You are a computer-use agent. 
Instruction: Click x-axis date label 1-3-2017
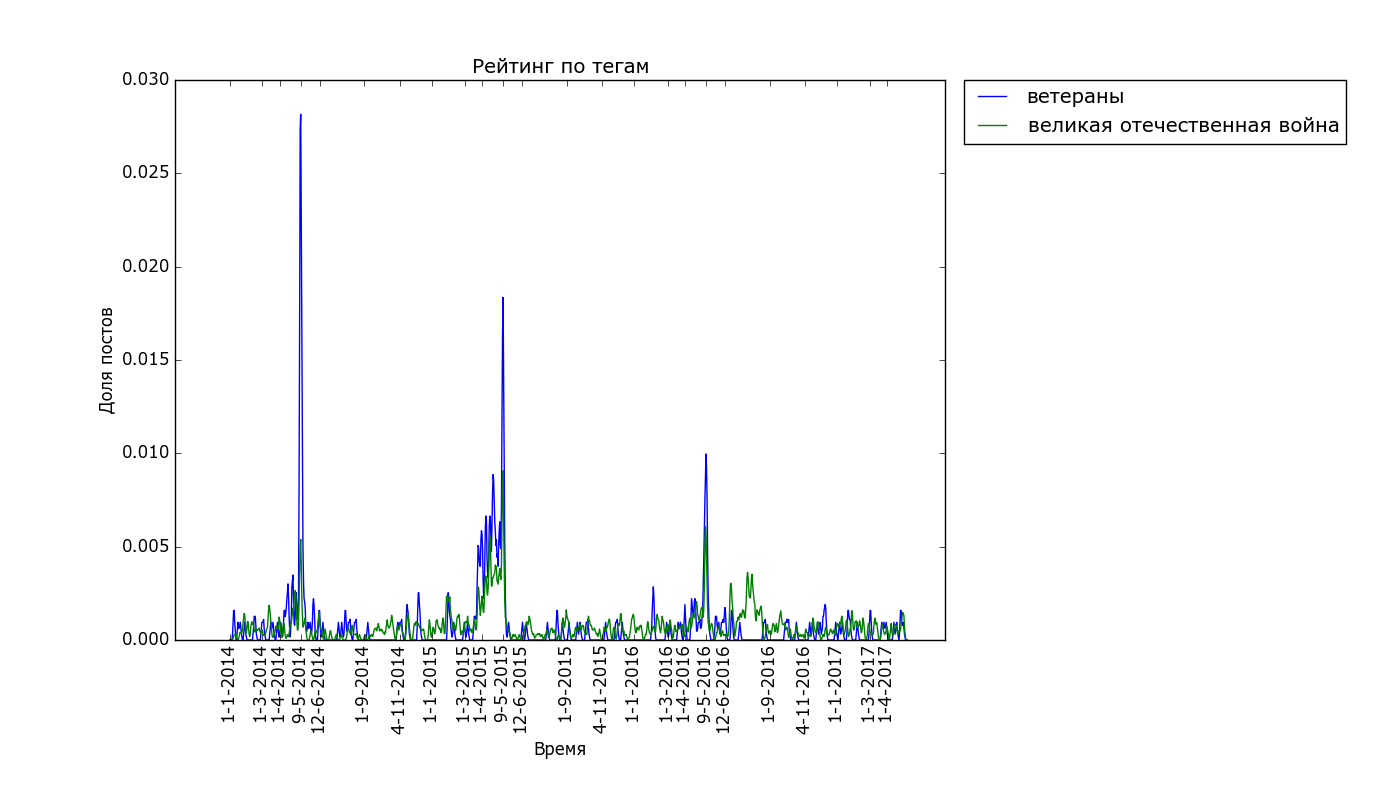tap(868, 685)
